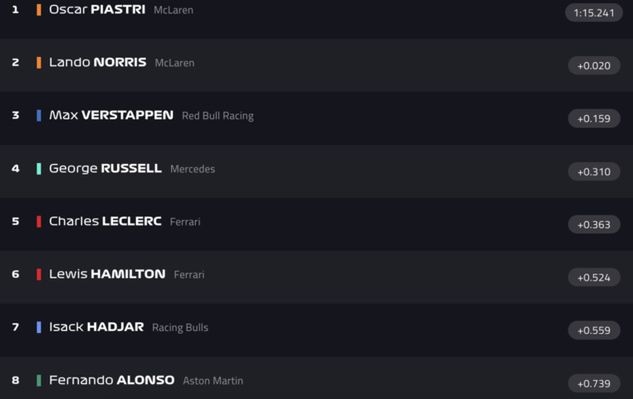The height and width of the screenshot is (399, 633).
Task: Select the +0.363 gap badge
Action: point(594,225)
